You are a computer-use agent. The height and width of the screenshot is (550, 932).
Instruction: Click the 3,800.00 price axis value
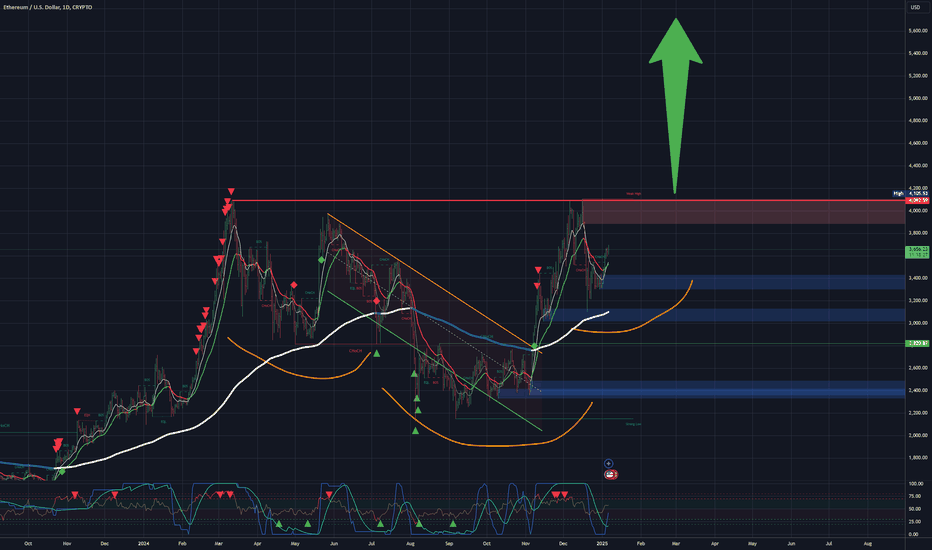[x=918, y=233]
